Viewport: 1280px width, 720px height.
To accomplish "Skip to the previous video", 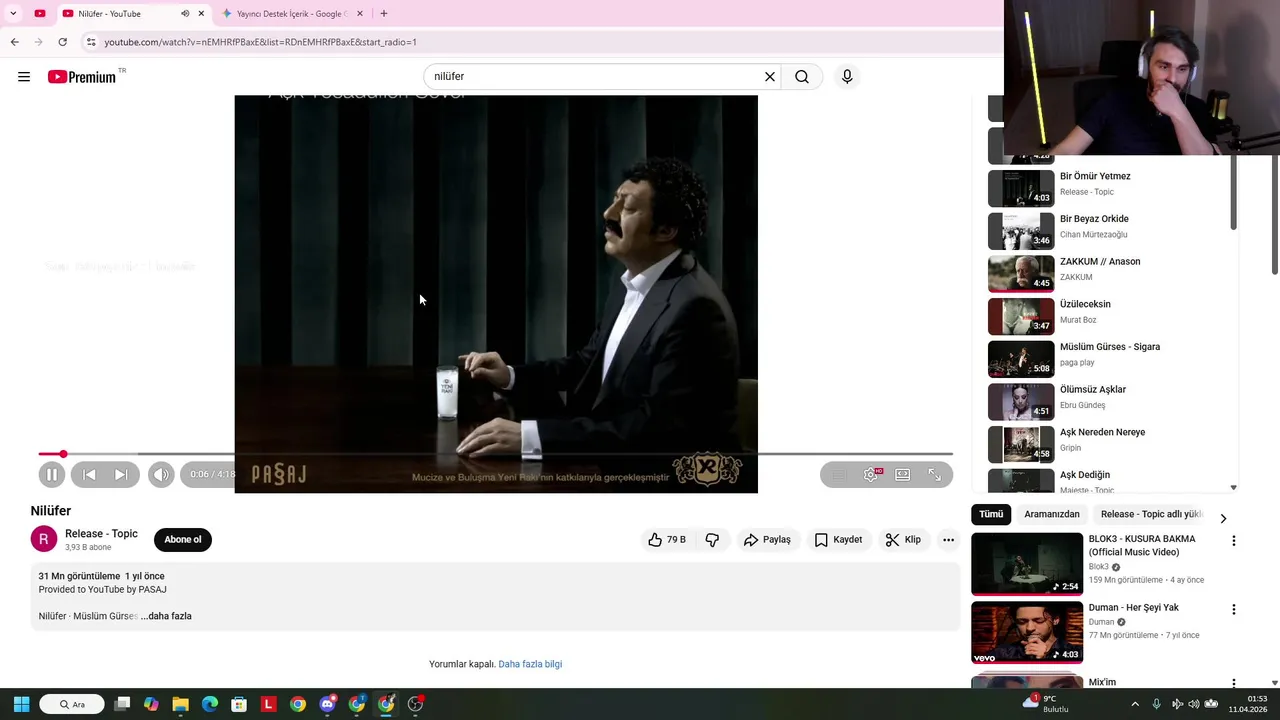I will [89, 475].
